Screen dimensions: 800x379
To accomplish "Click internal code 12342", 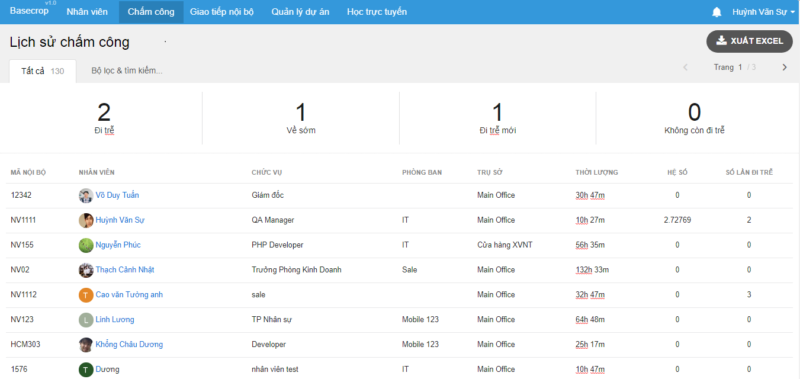I will [x=20, y=195].
